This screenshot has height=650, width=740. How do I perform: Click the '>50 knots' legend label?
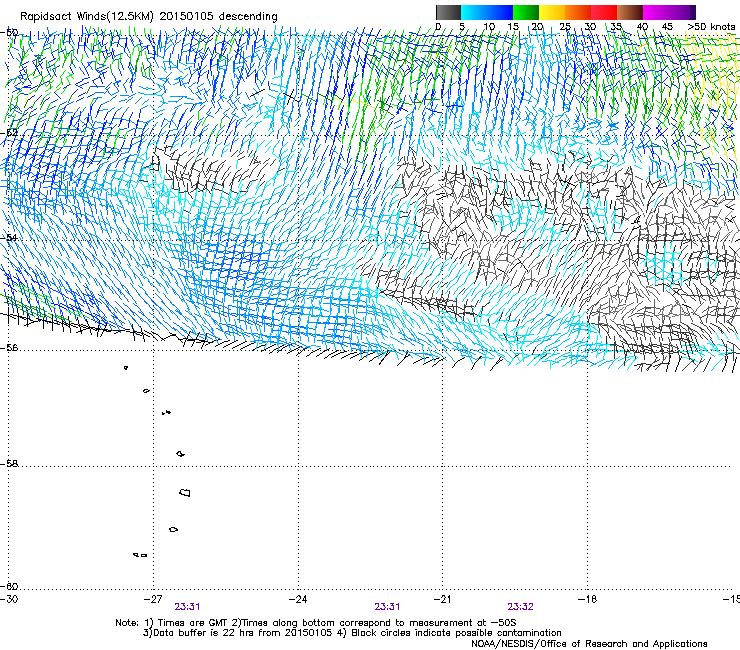pos(711,27)
